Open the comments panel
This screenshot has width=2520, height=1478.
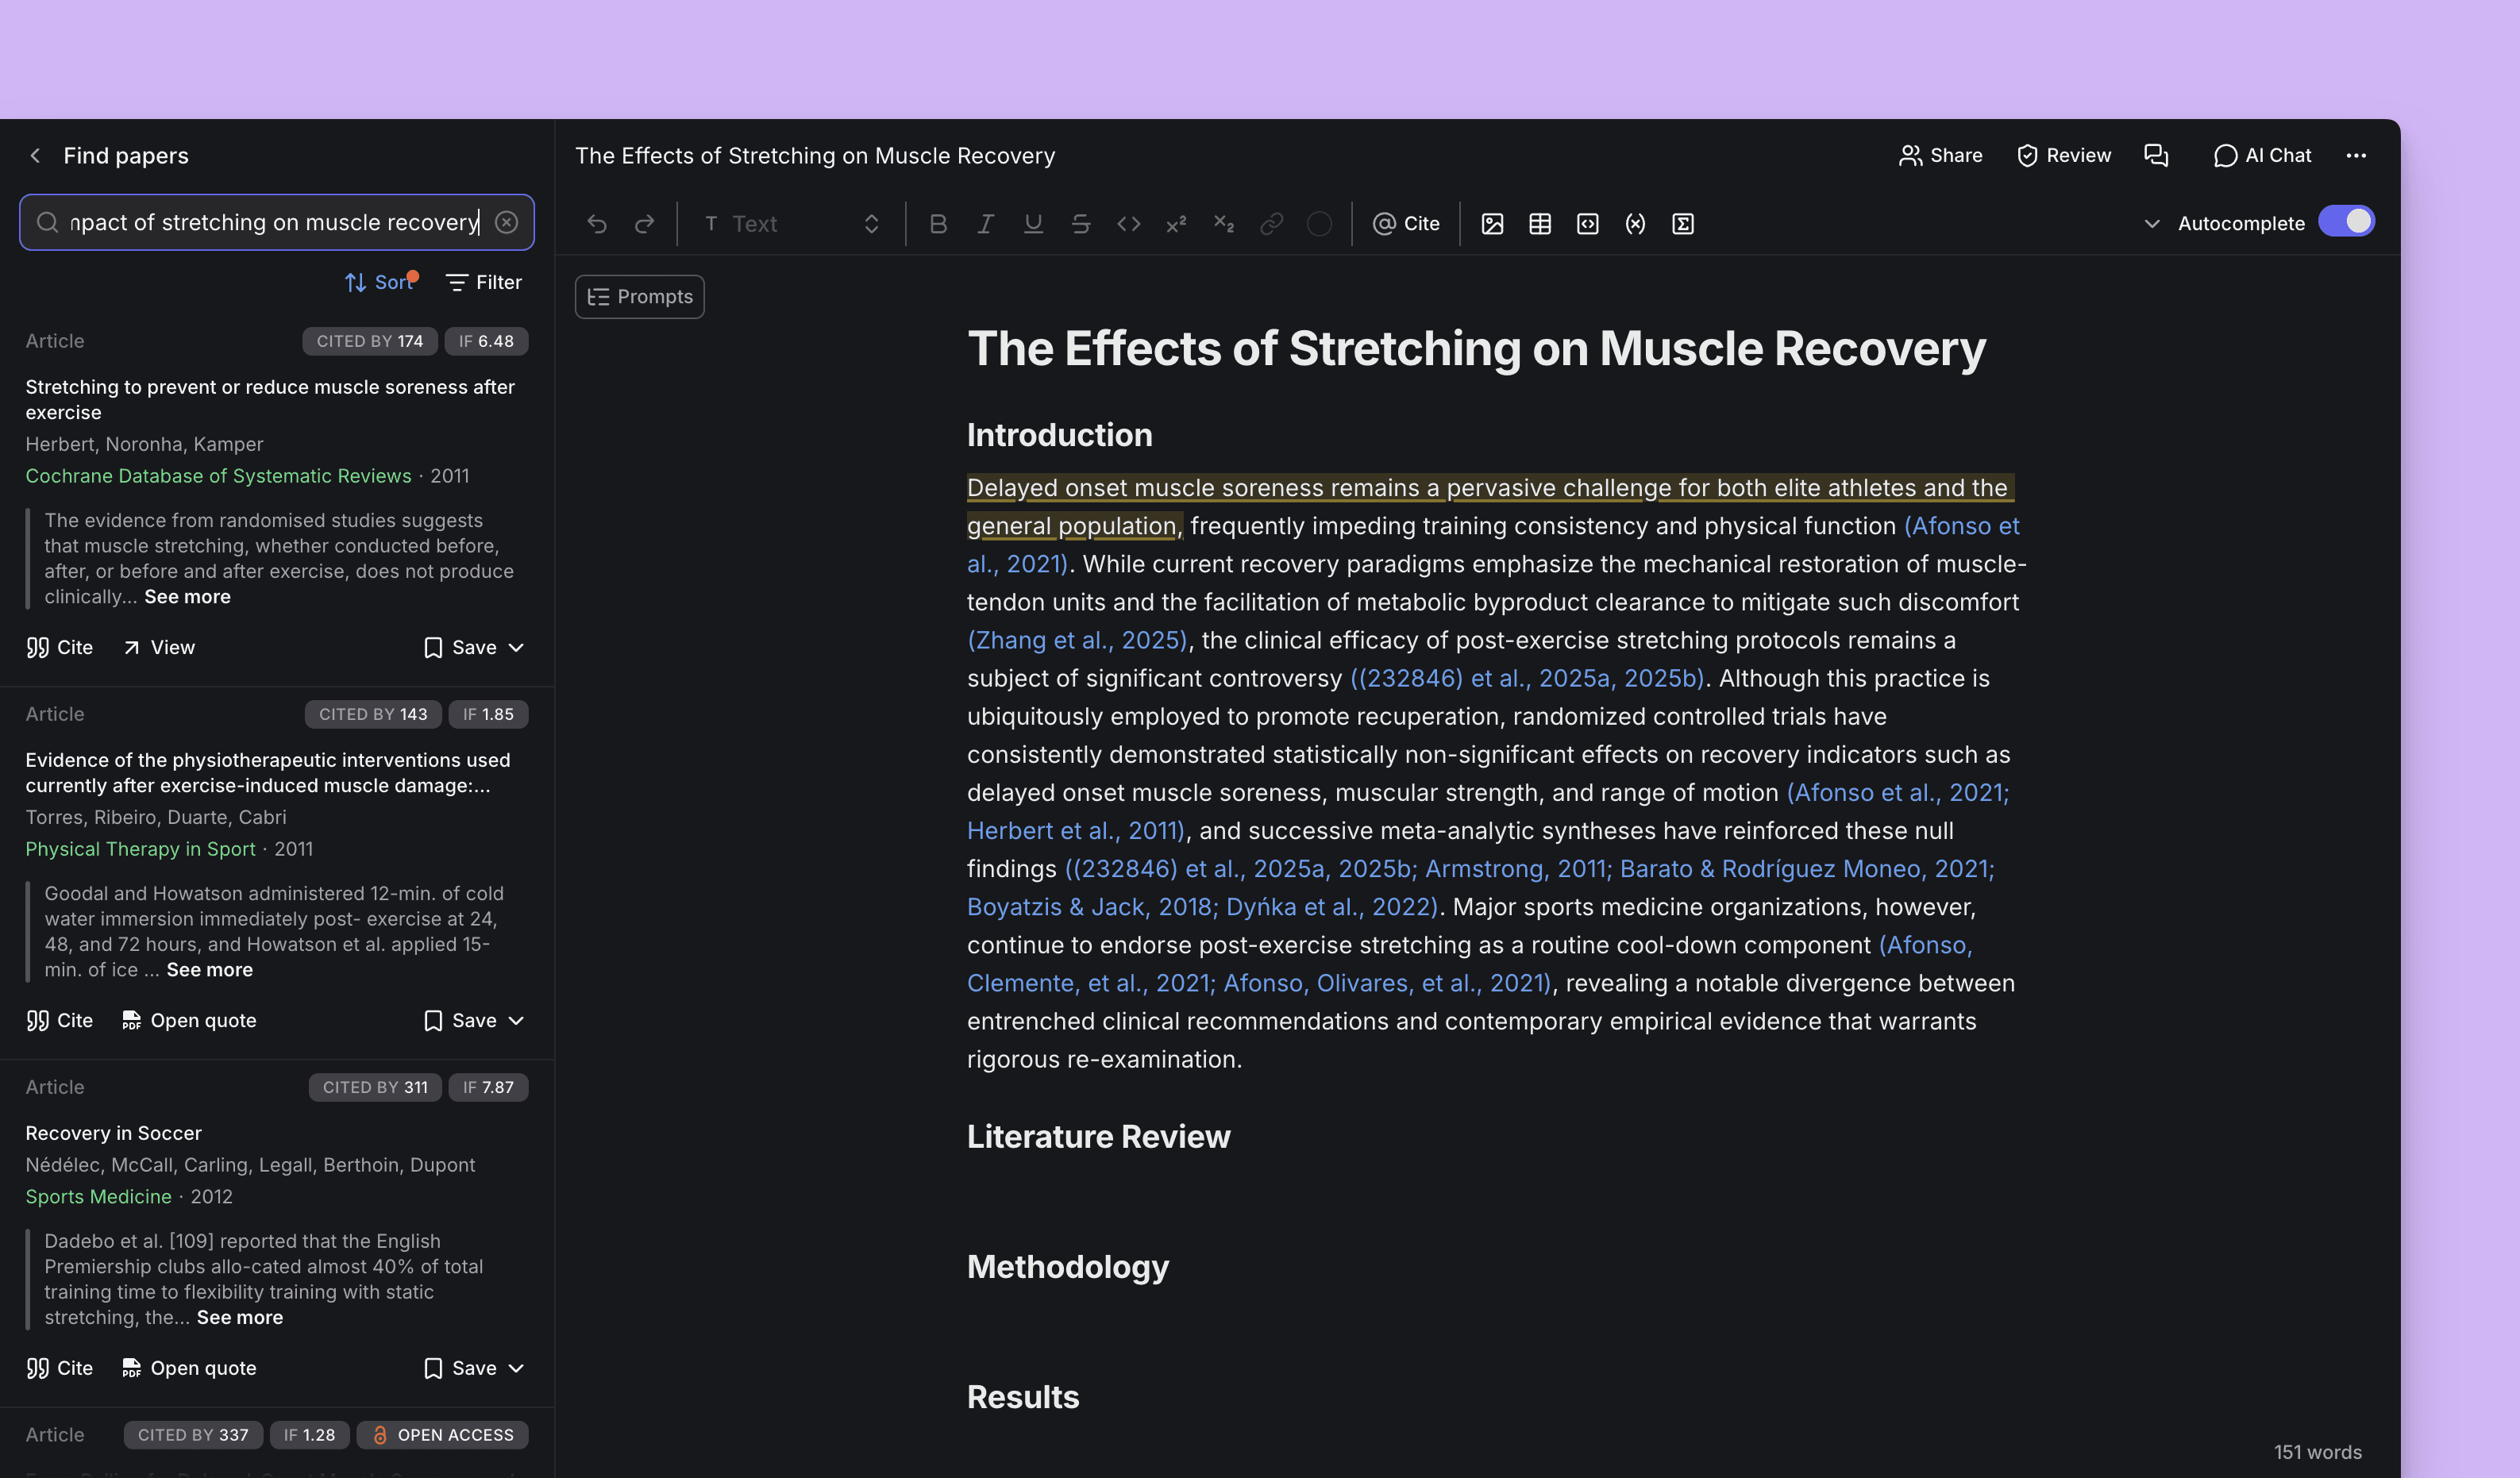click(2156, 156)
